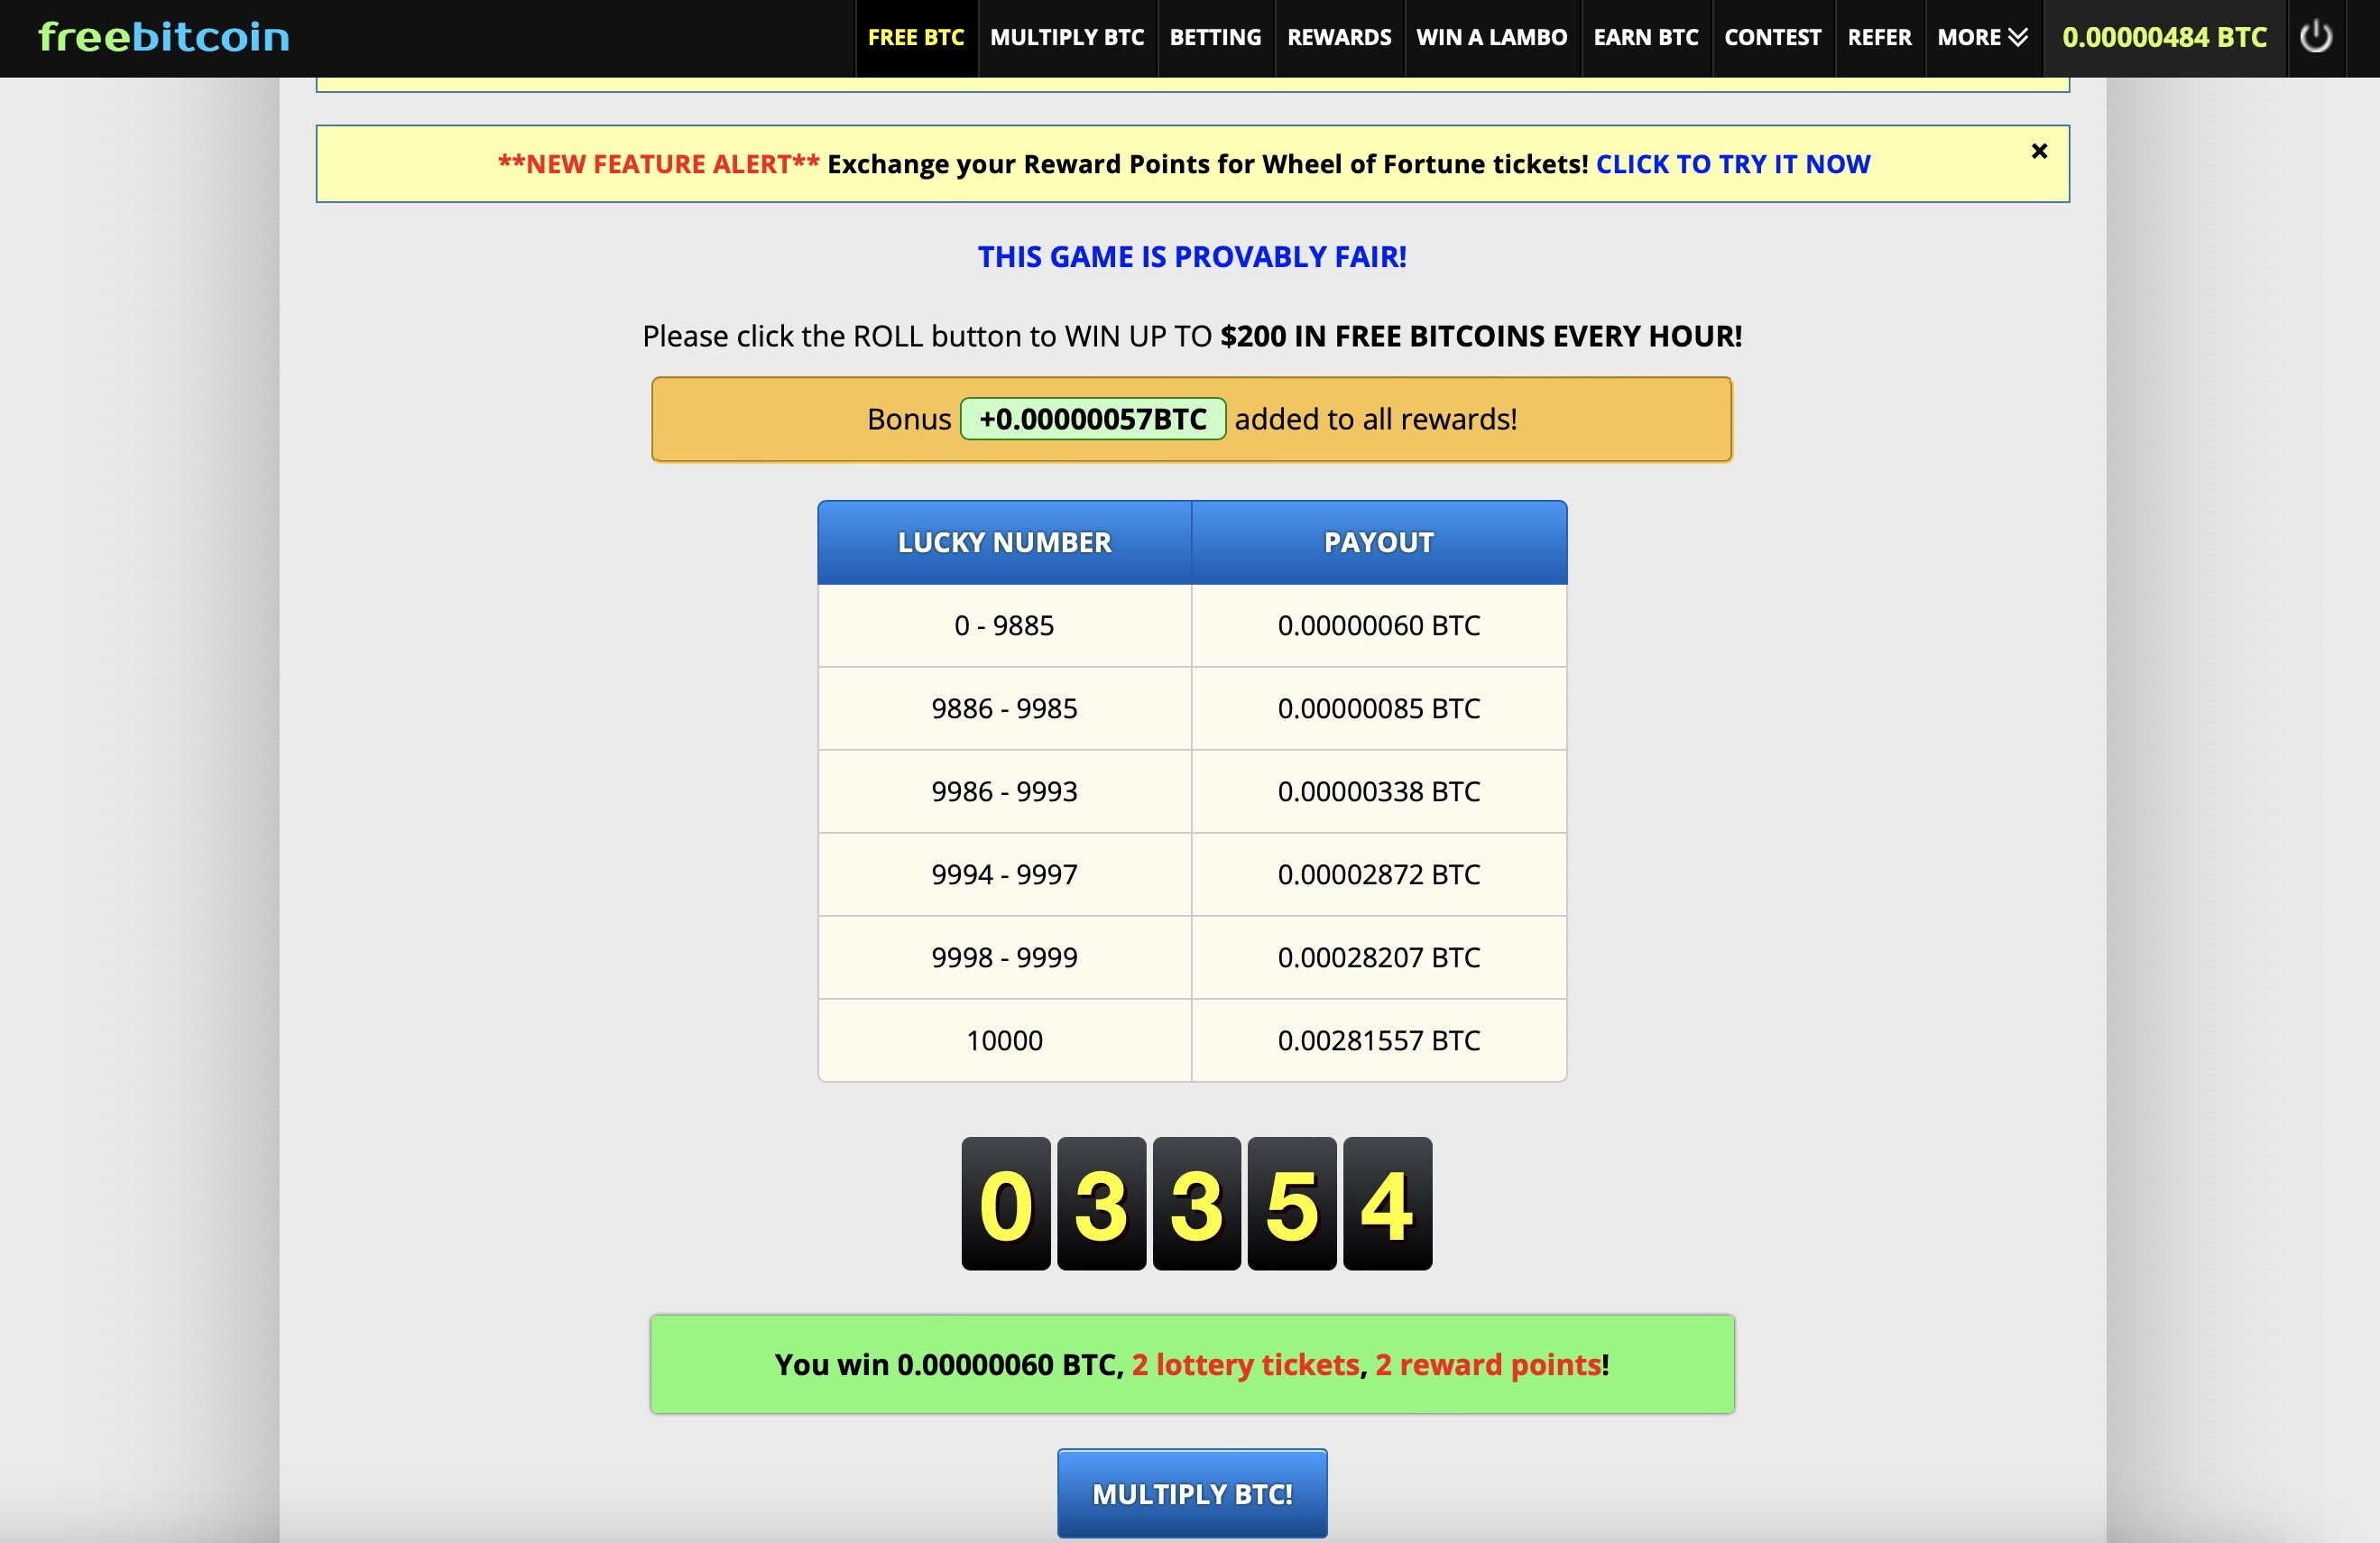Select the 9998 - 9999 range cell
The height and width of the screenshot is (1543, 2380).
pyautogui.click(x=1004, y=958)
